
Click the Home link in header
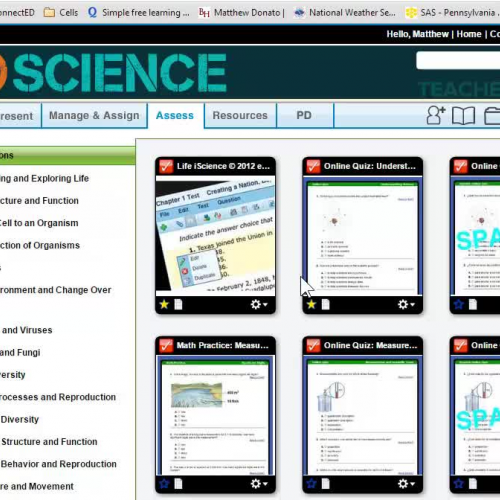469,34
